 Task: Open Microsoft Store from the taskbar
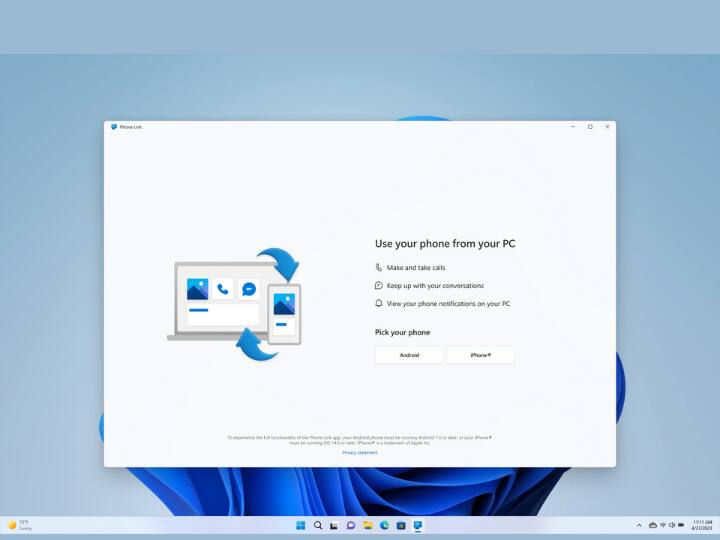[401, 525]
